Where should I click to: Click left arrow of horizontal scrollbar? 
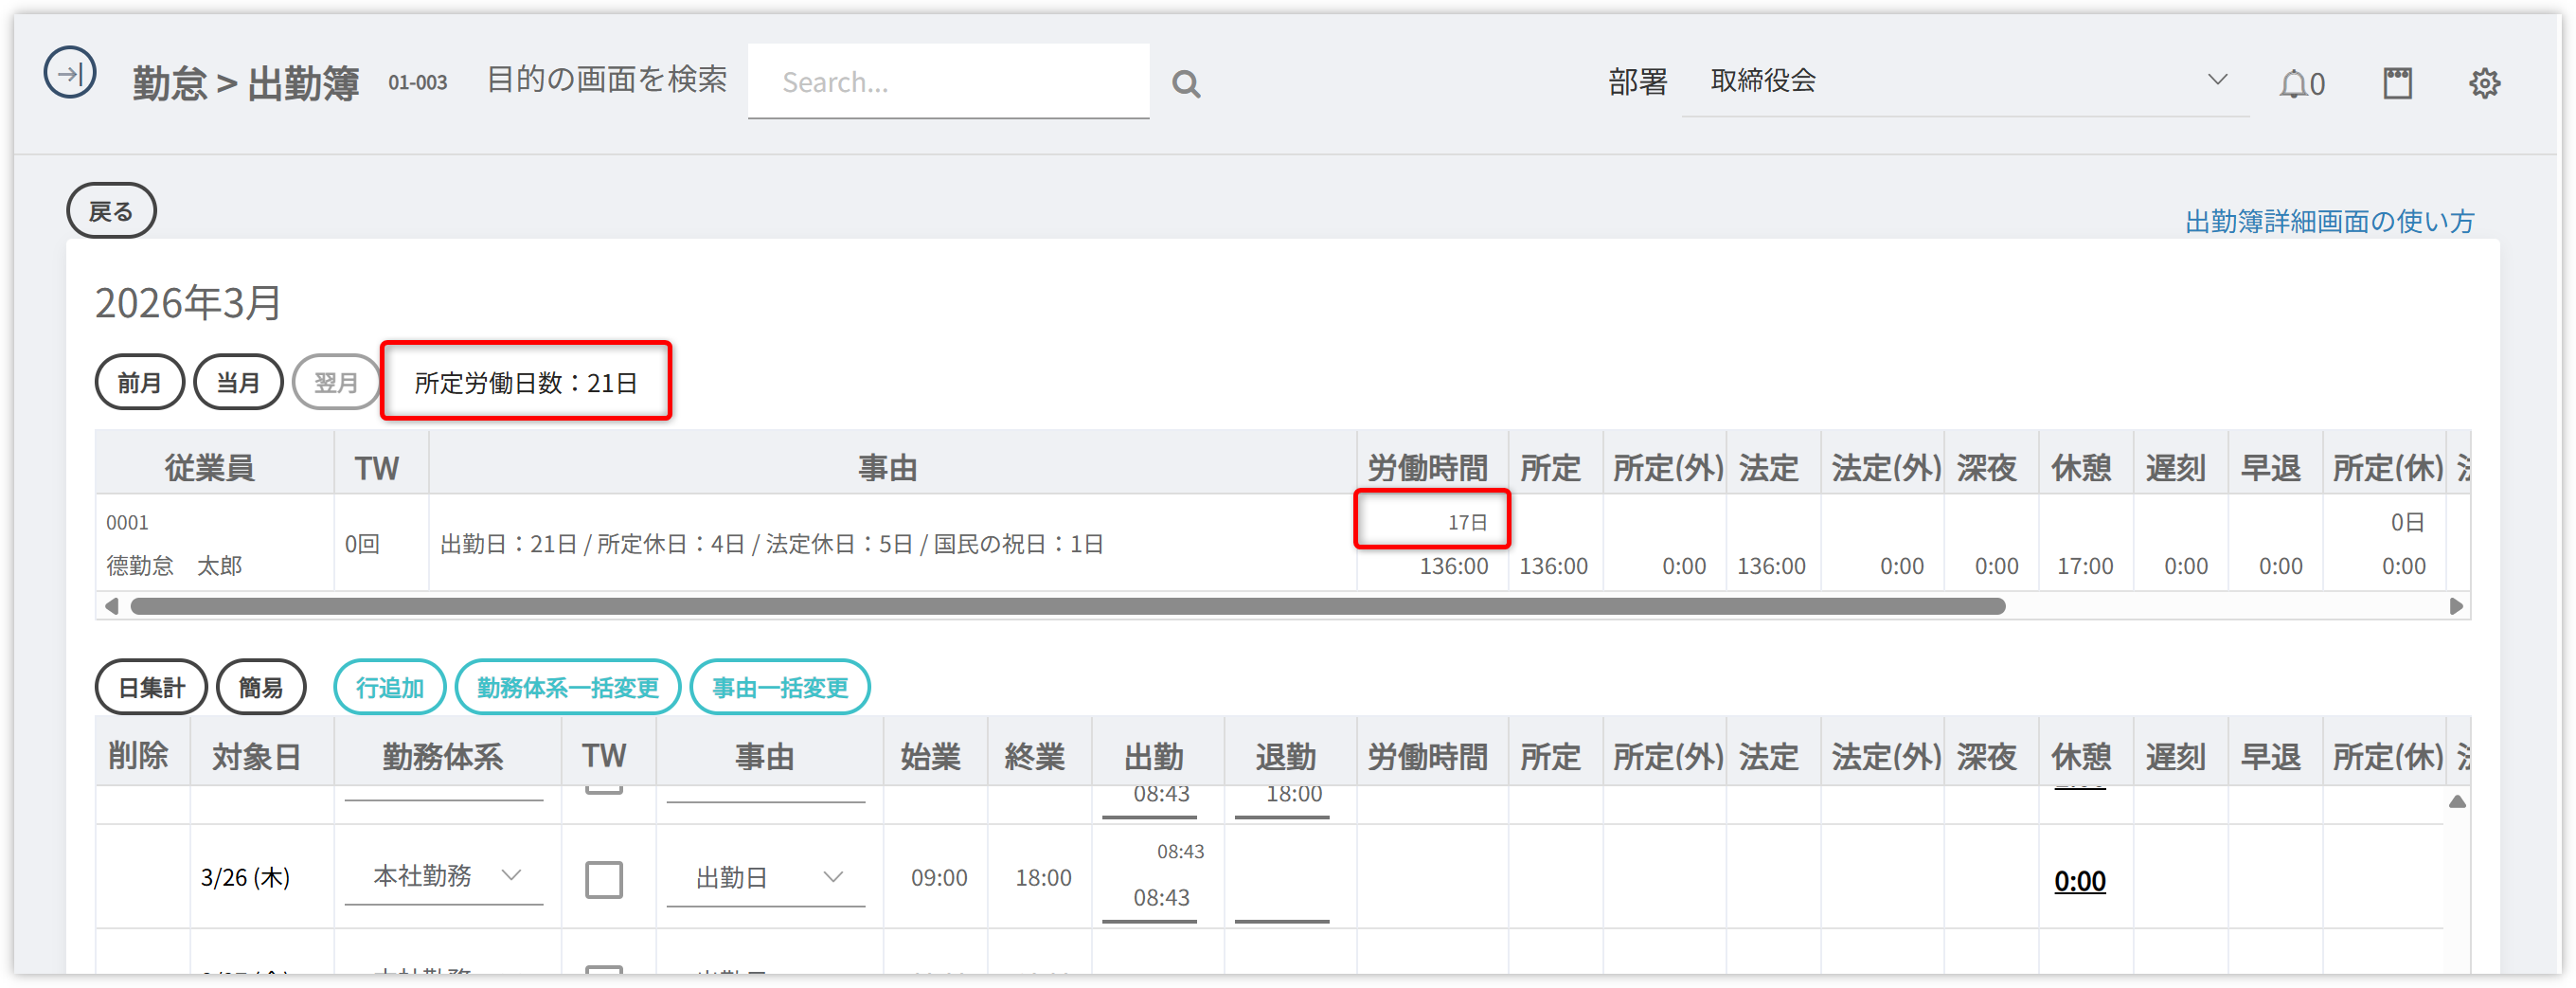(x=112, y=606)
